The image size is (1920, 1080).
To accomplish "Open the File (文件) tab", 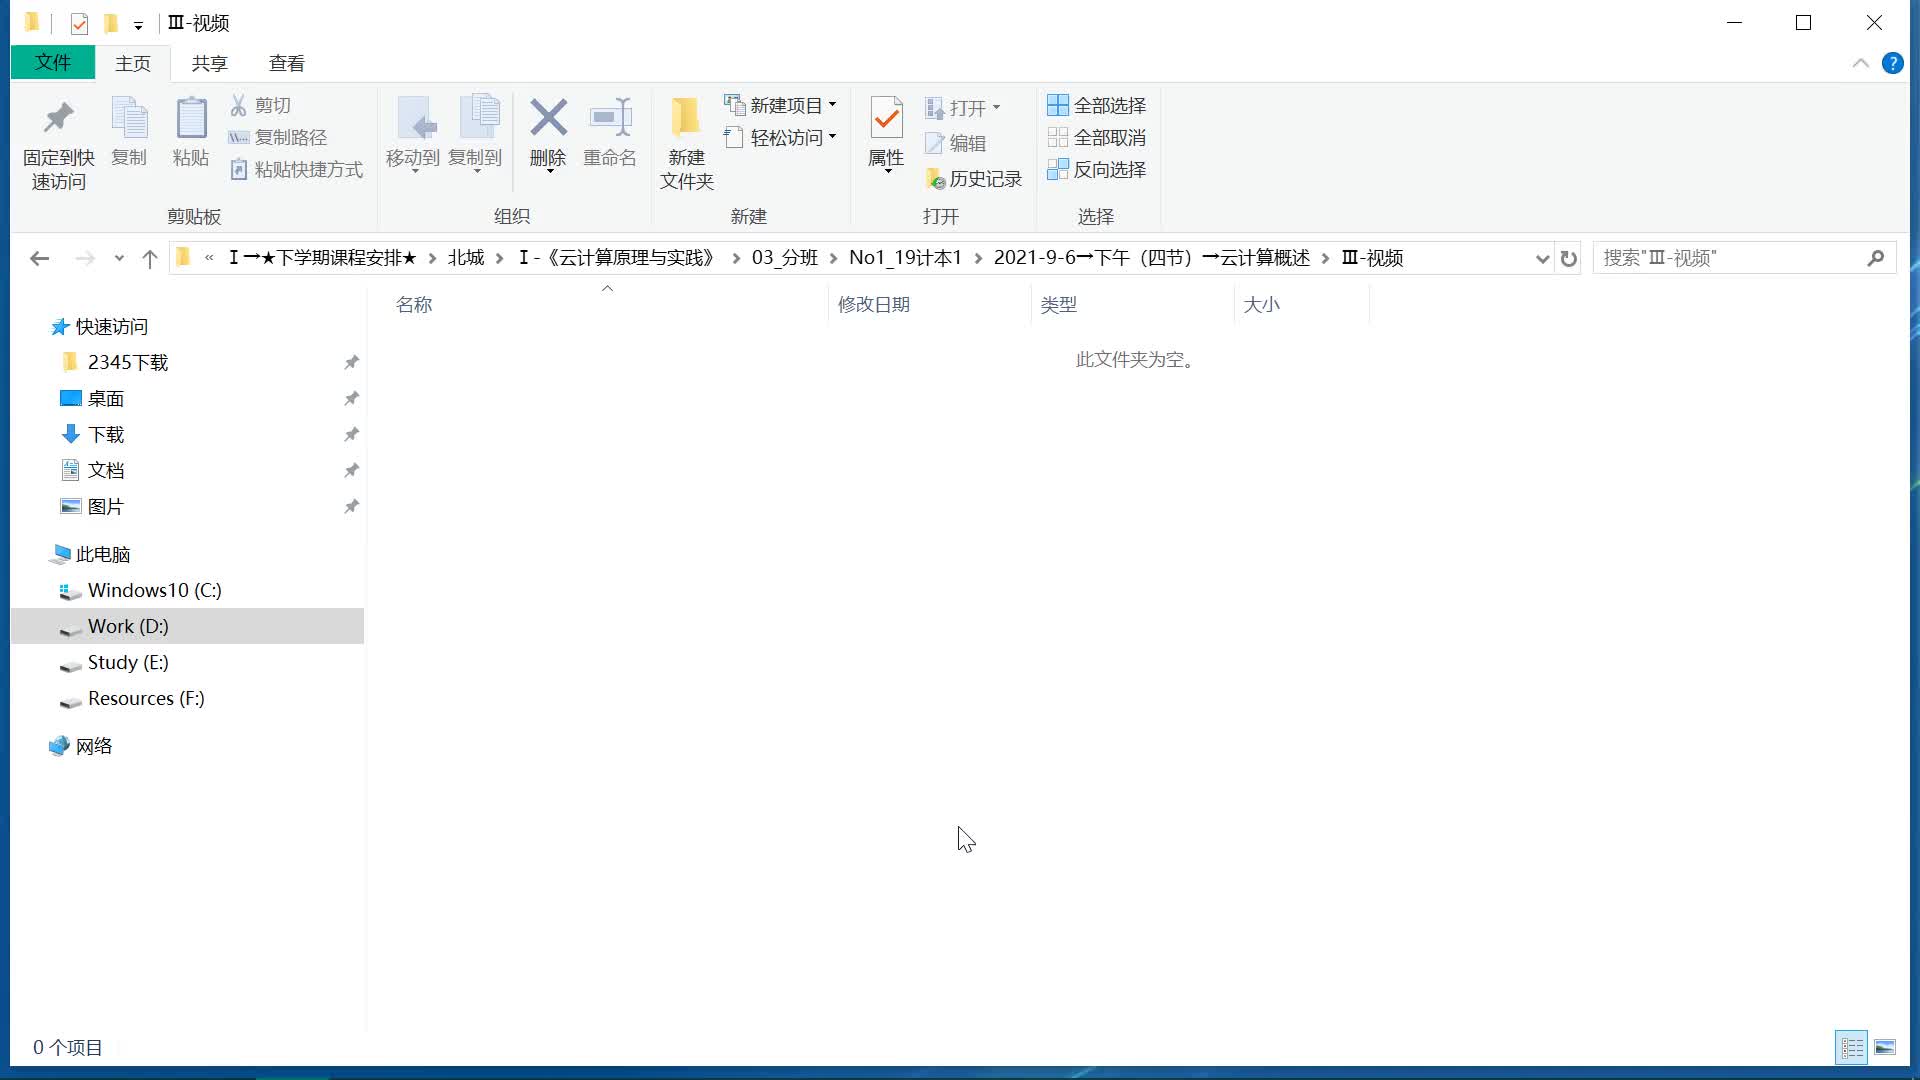I will point(53,63).
